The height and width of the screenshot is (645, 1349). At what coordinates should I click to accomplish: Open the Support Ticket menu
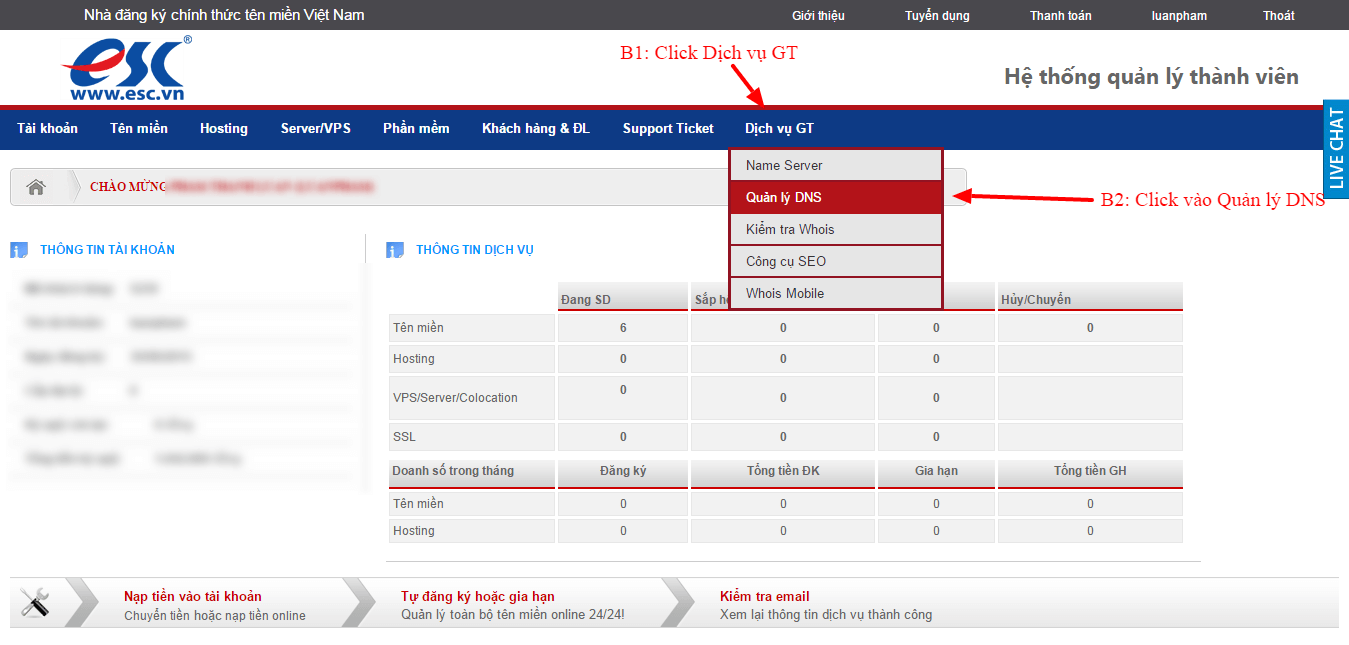tap(668, 128)
